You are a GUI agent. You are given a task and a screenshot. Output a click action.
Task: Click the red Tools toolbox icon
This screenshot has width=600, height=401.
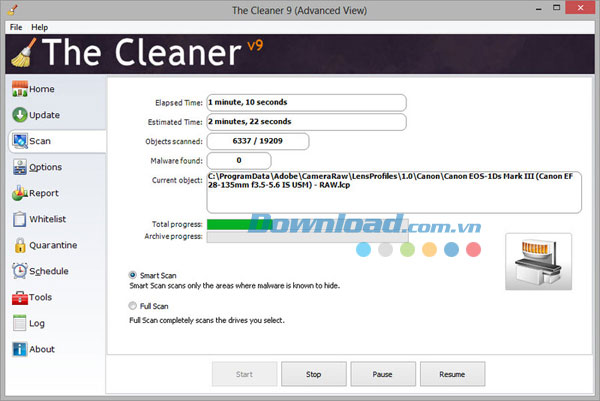(x=20, y=297)
